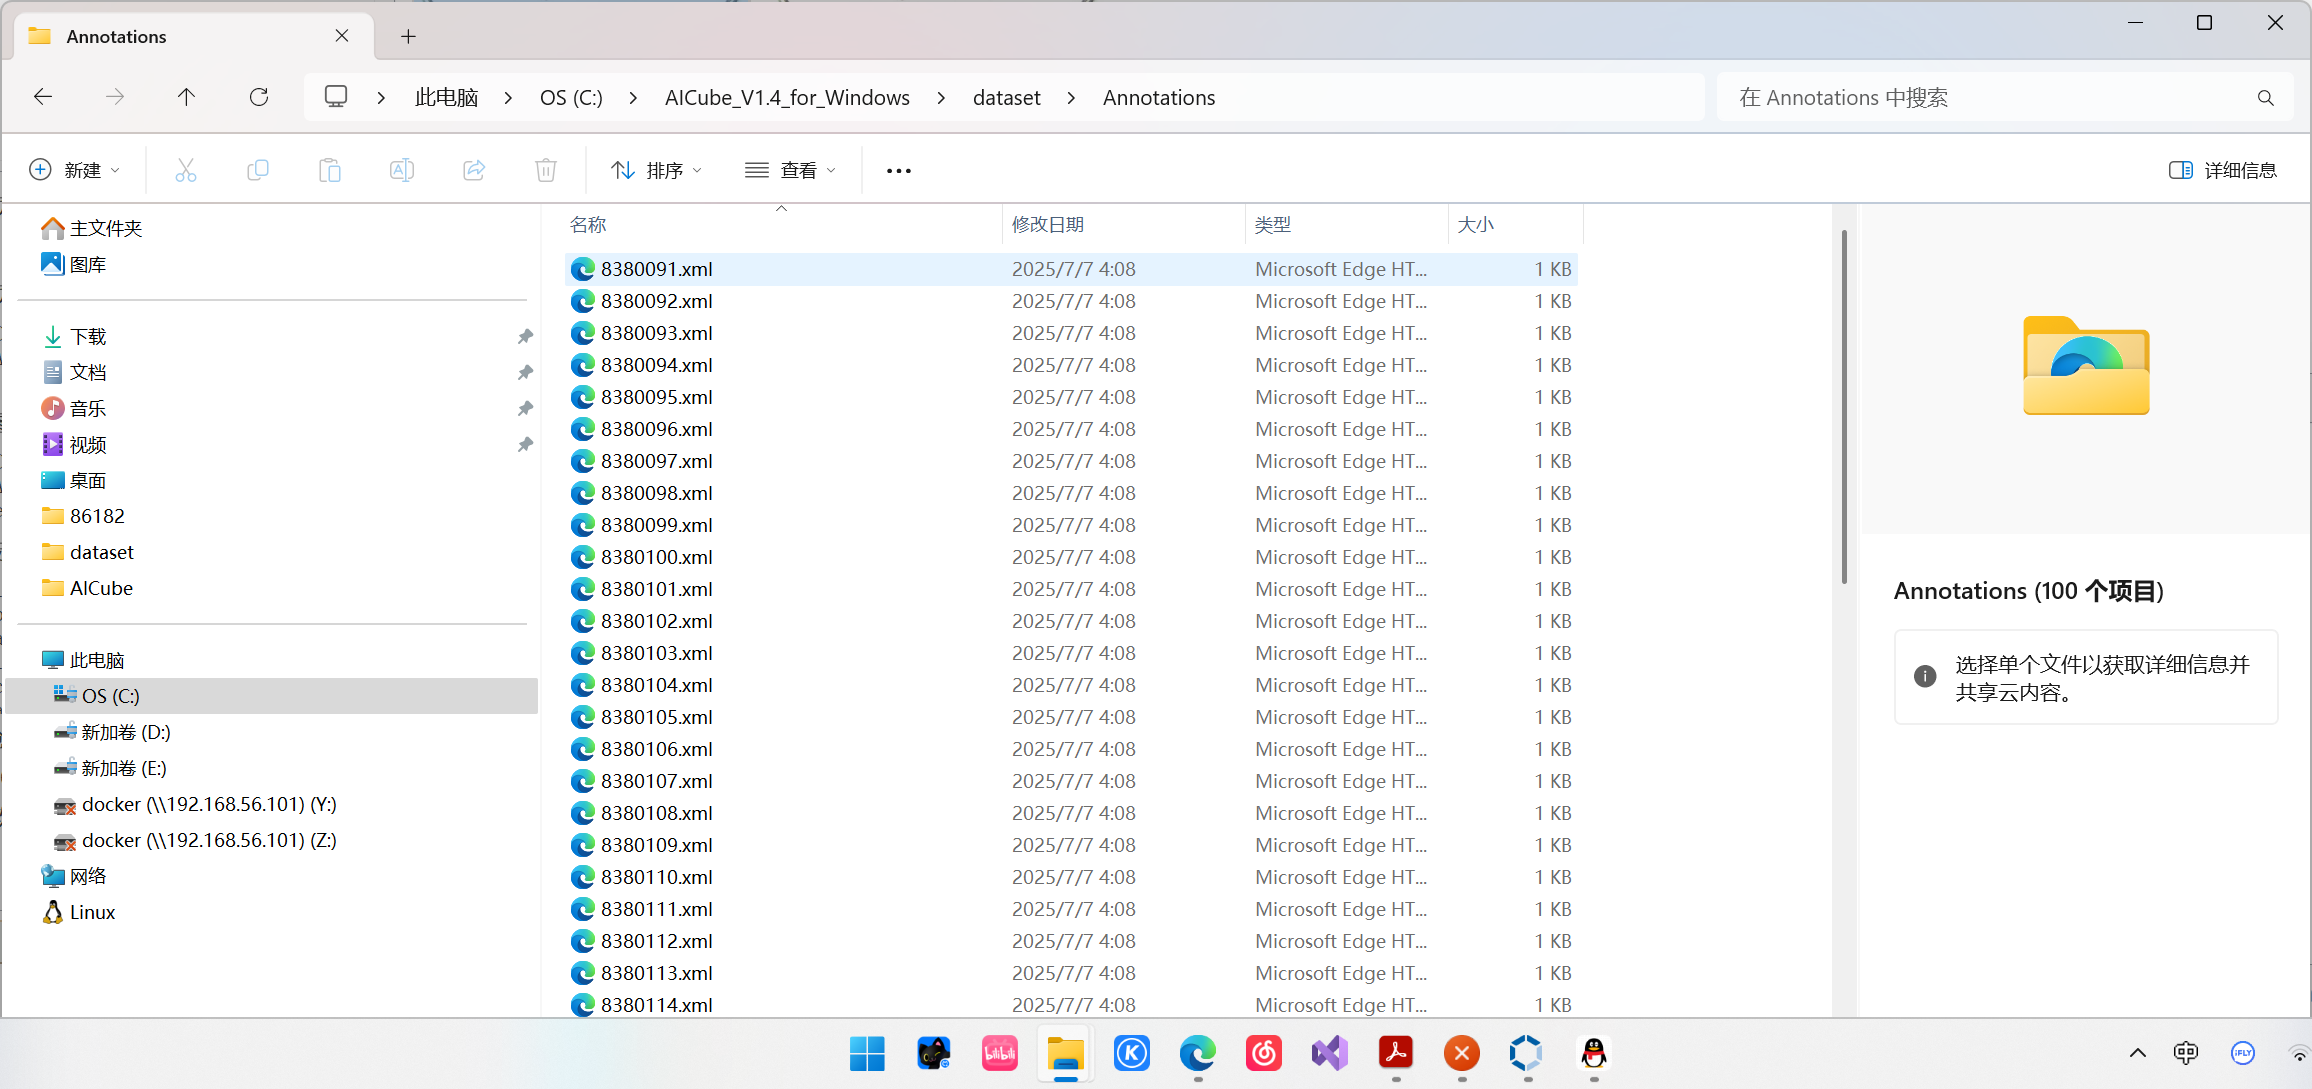Open 桌面 in the sidebar

click(x=75, y=480)
